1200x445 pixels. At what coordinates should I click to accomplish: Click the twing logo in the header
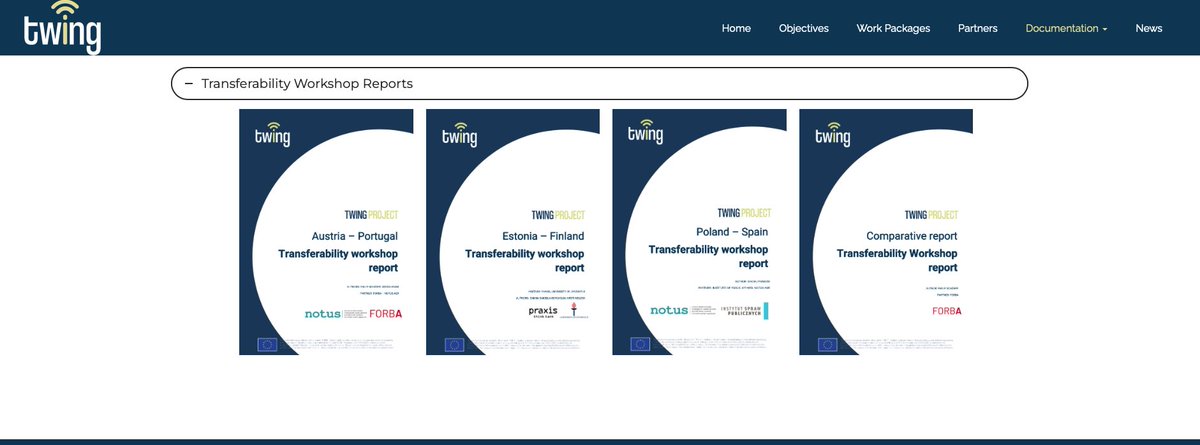click(x=62, y=27)
